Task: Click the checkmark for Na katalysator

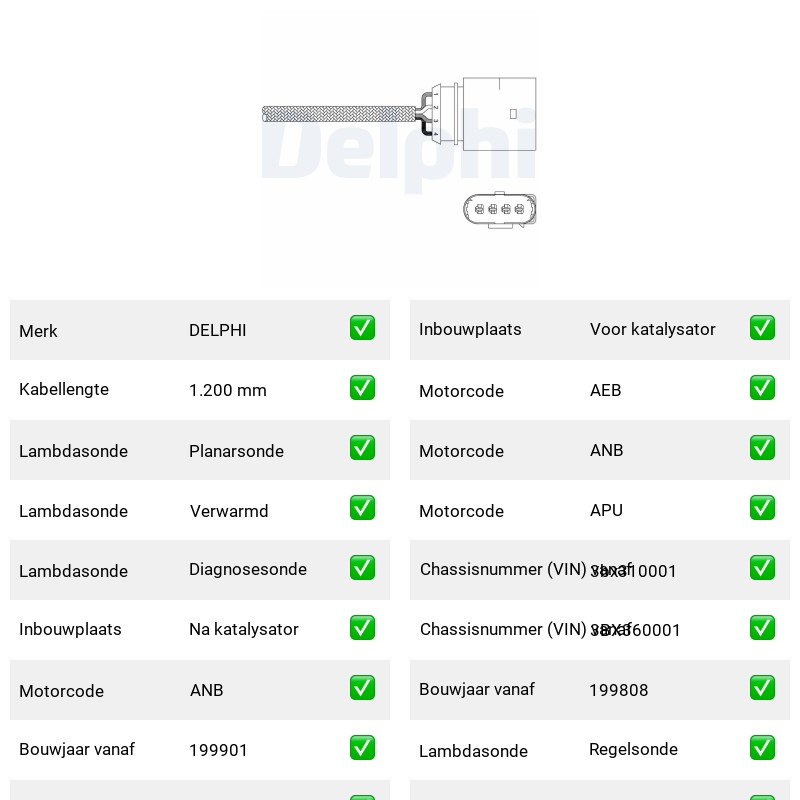Action: point(362,628)
